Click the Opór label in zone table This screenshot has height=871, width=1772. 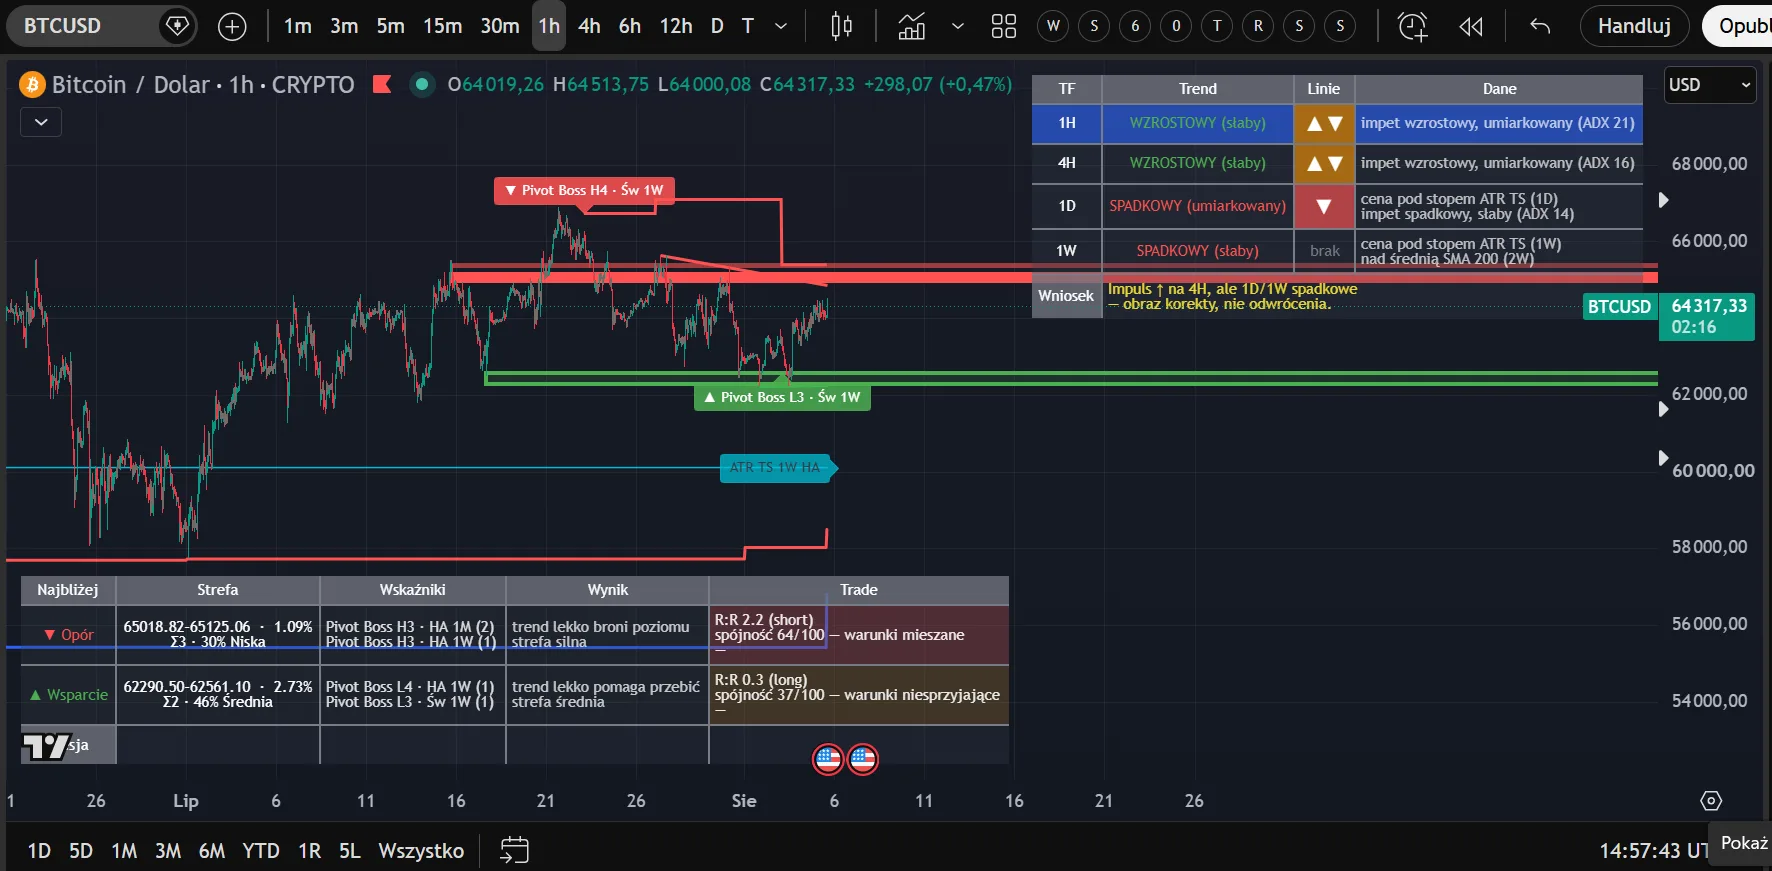point(69,635)
